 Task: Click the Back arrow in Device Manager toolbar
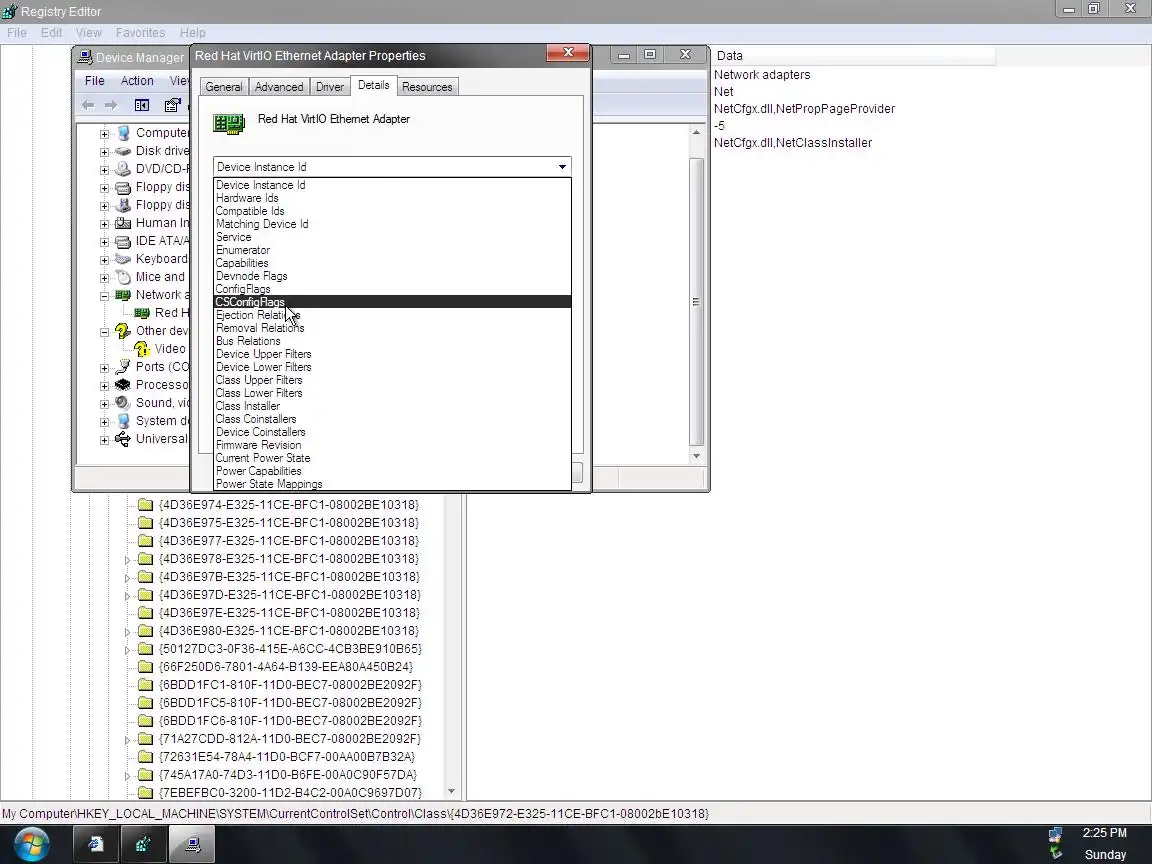coord(88,105)
